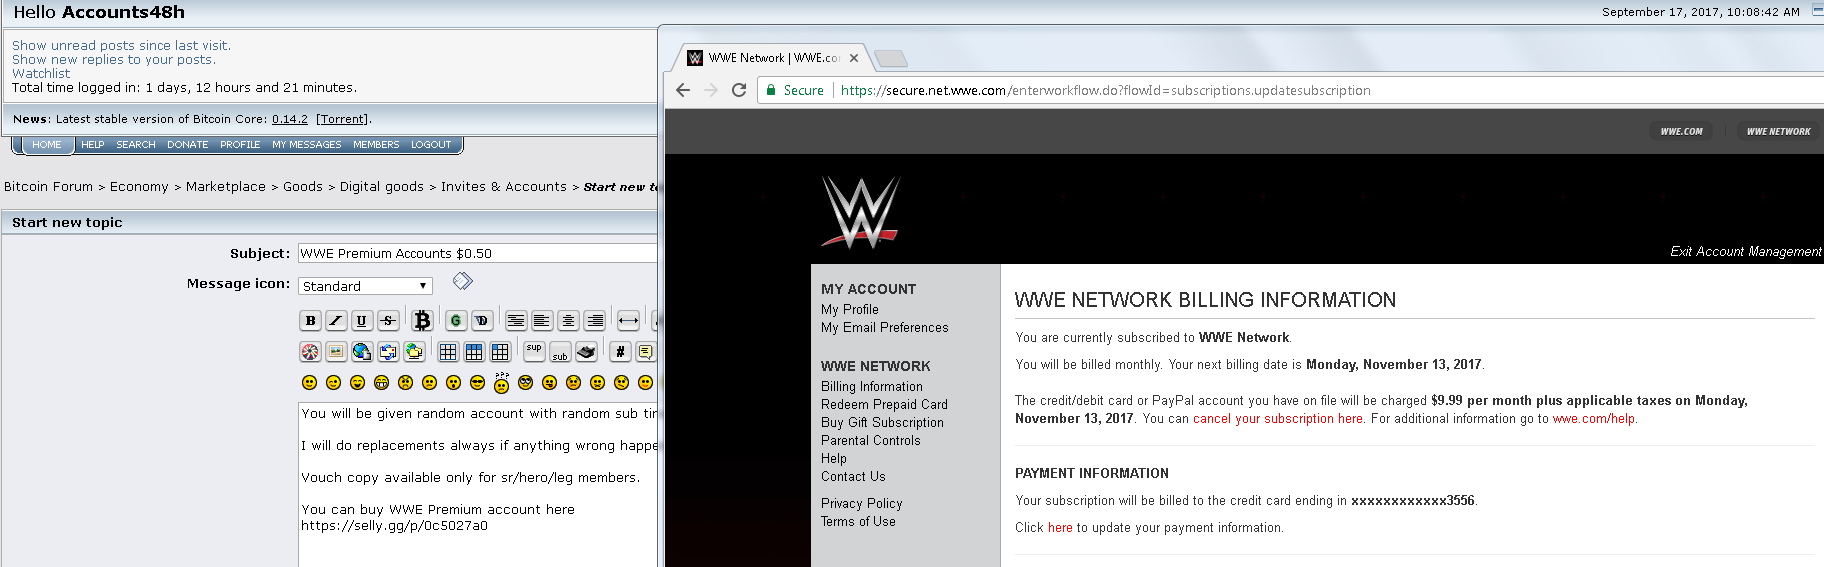This screenshot has height=567, width=1824.
Task: Apply shadow text effect
Action: tap(482, 320)
